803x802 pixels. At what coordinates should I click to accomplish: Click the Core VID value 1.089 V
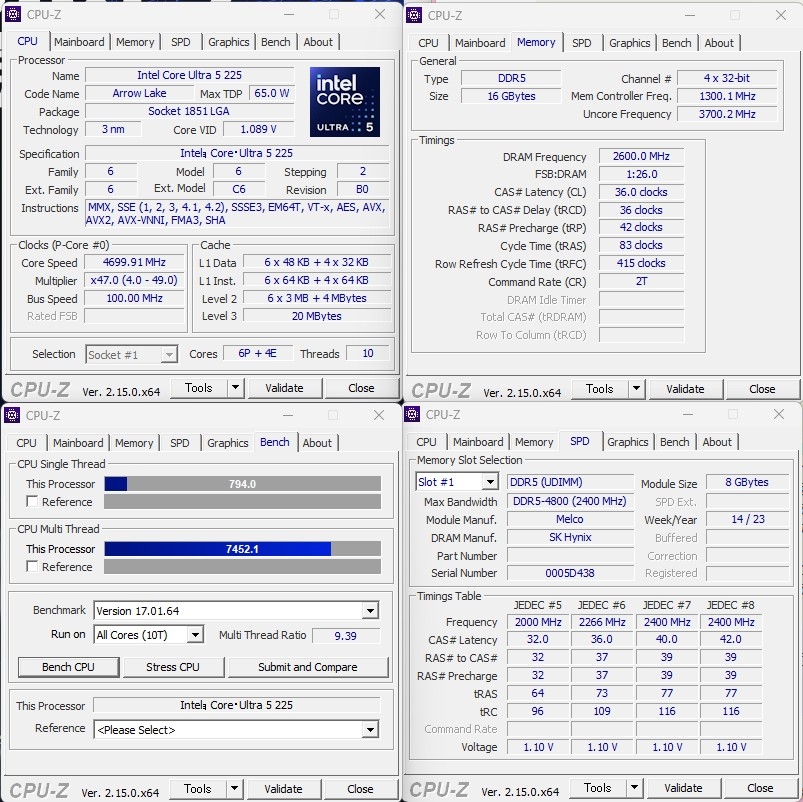click(x=259, y=130)
